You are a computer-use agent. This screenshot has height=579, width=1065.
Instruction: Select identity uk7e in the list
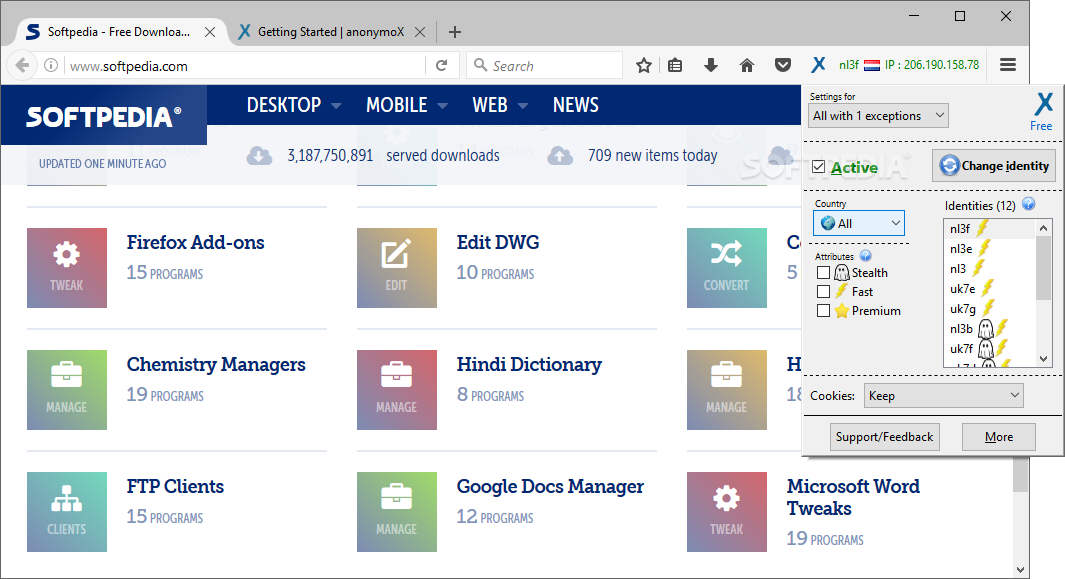[x=989, y=289]
